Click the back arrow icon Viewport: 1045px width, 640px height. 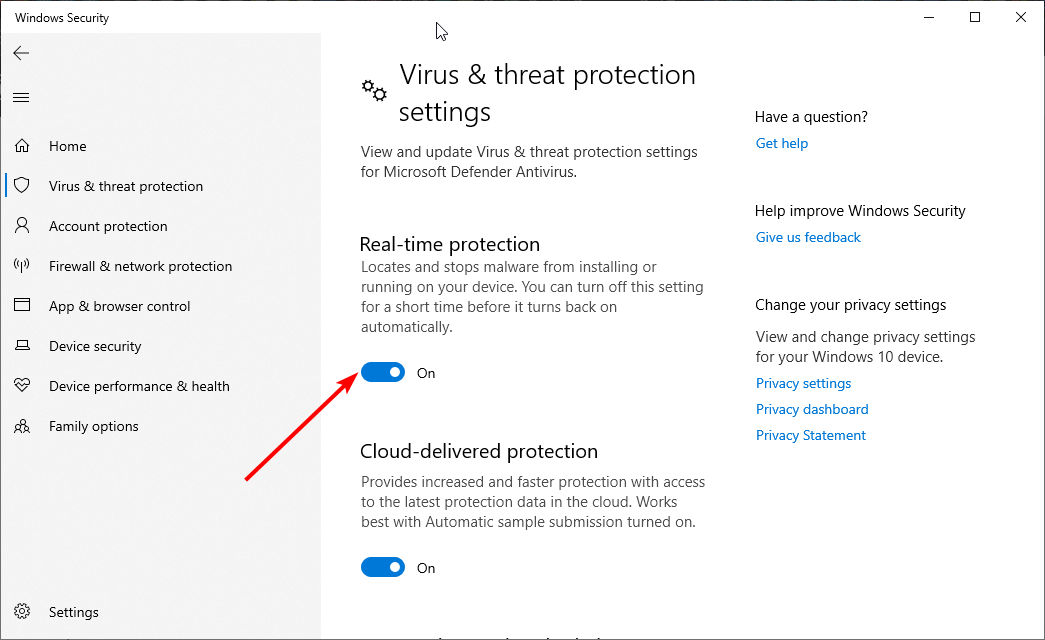click(x=21, y=53)
